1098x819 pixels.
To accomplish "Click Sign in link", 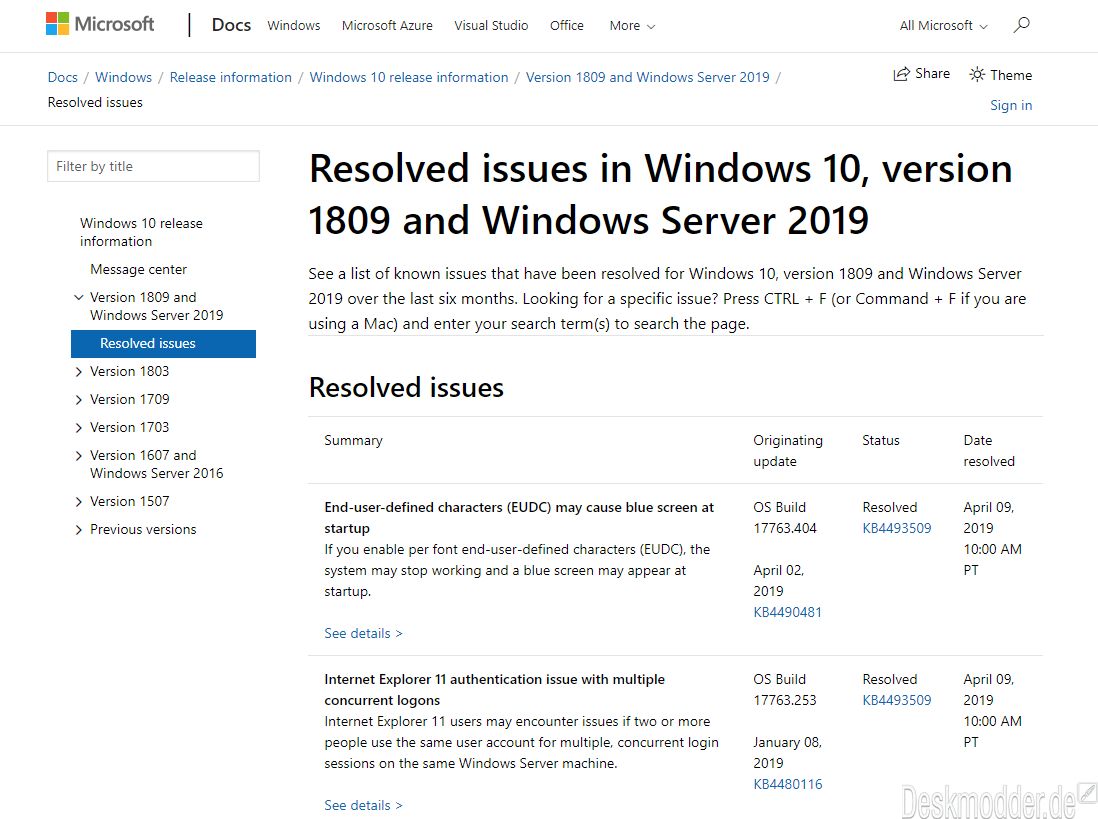I will [x=1010, y=105].
